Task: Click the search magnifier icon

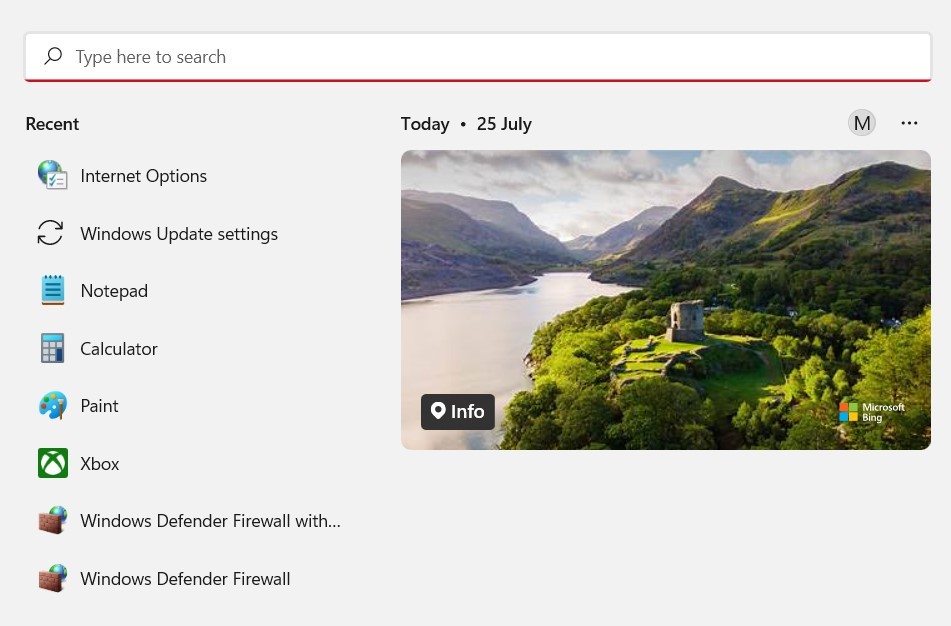Action: (53, 56)
